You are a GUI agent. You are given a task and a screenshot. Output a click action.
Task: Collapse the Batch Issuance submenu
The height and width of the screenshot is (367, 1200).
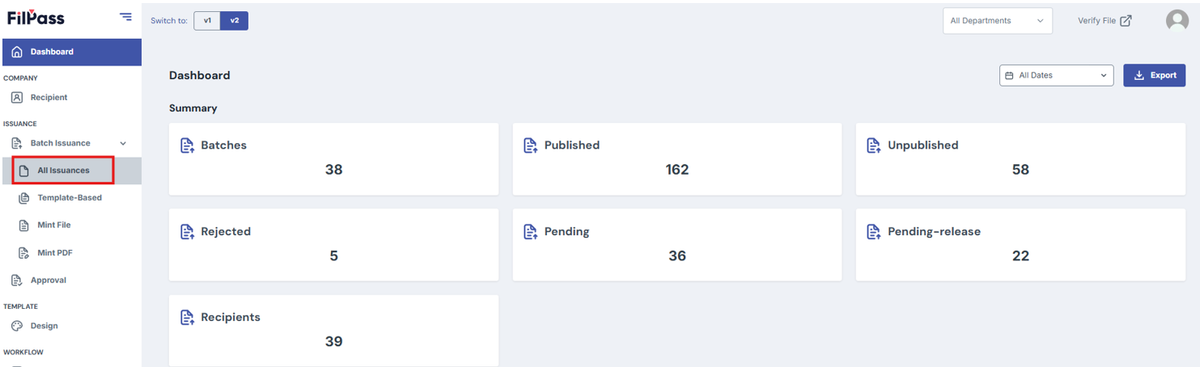coord(123,143)
